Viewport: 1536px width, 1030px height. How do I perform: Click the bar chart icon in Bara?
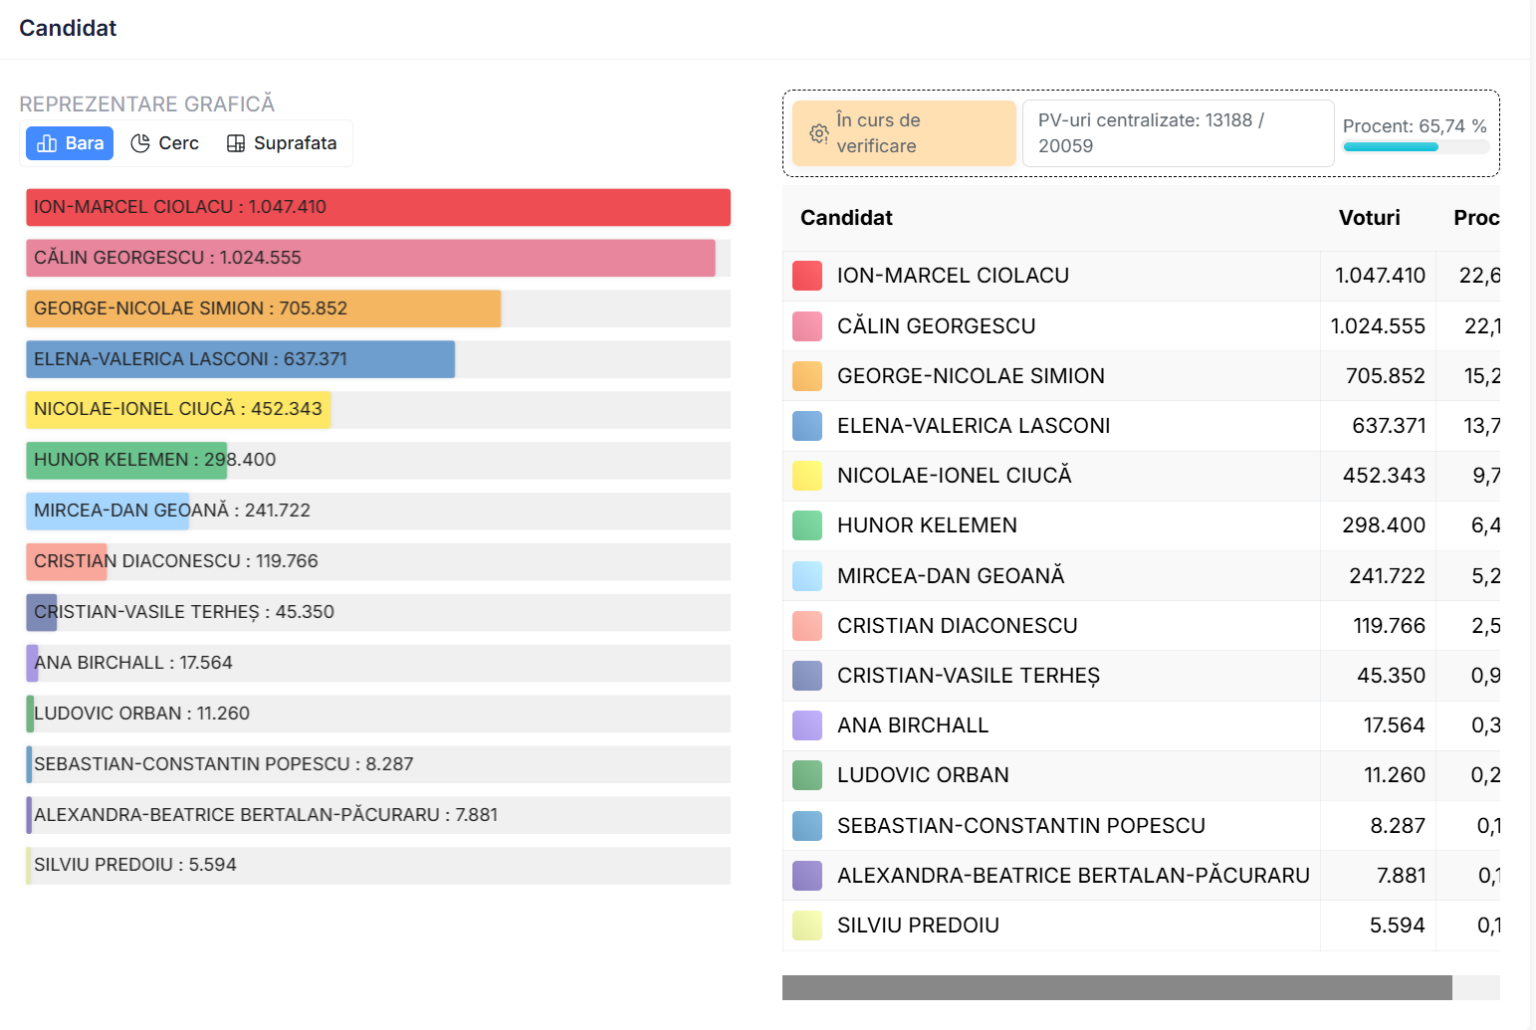click(46, 144)
